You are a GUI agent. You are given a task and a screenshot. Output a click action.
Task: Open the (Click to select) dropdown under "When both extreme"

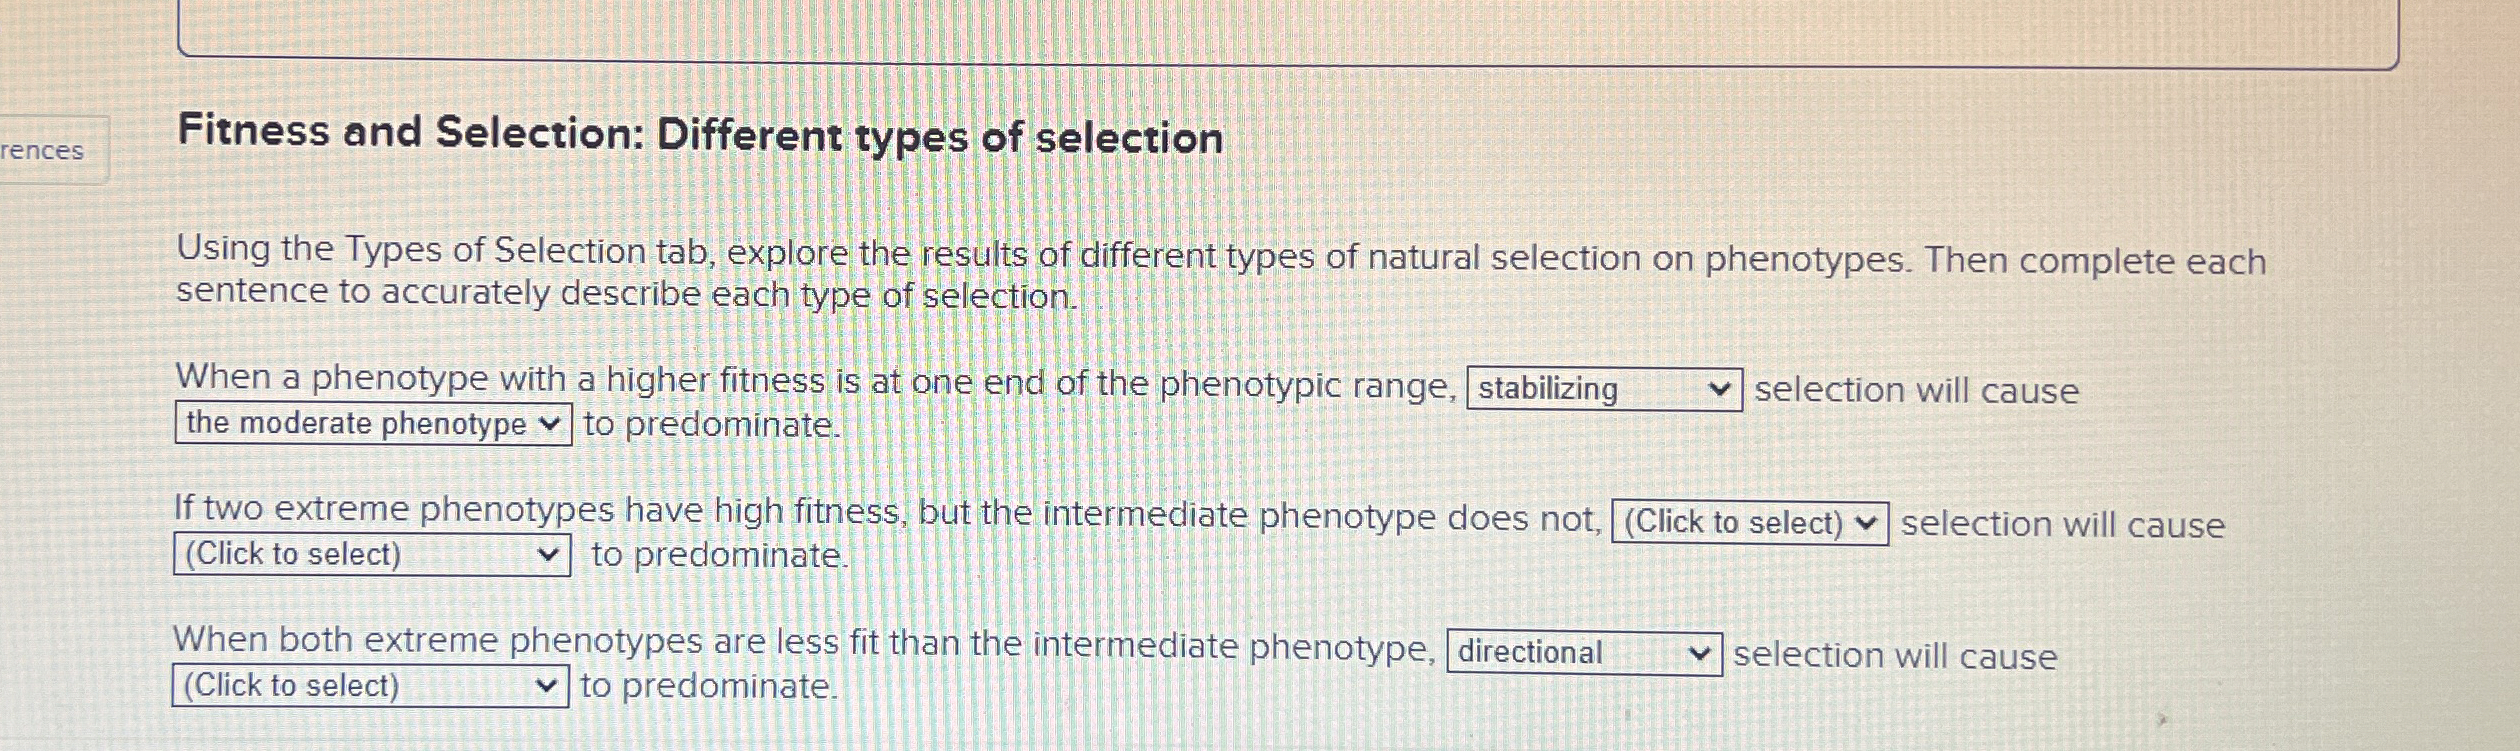pyautogui.click(x=370, y=686)
